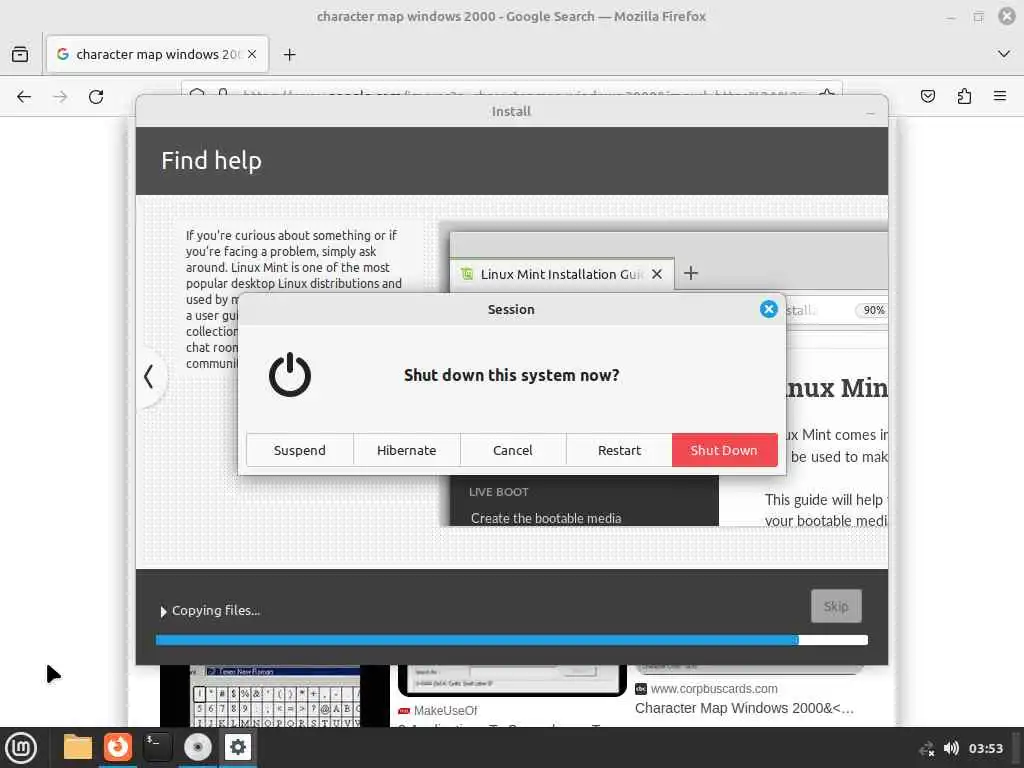This screenshot has width=1024, height=768.
Task: Go forward in Firefox
Action: point(60,97)
